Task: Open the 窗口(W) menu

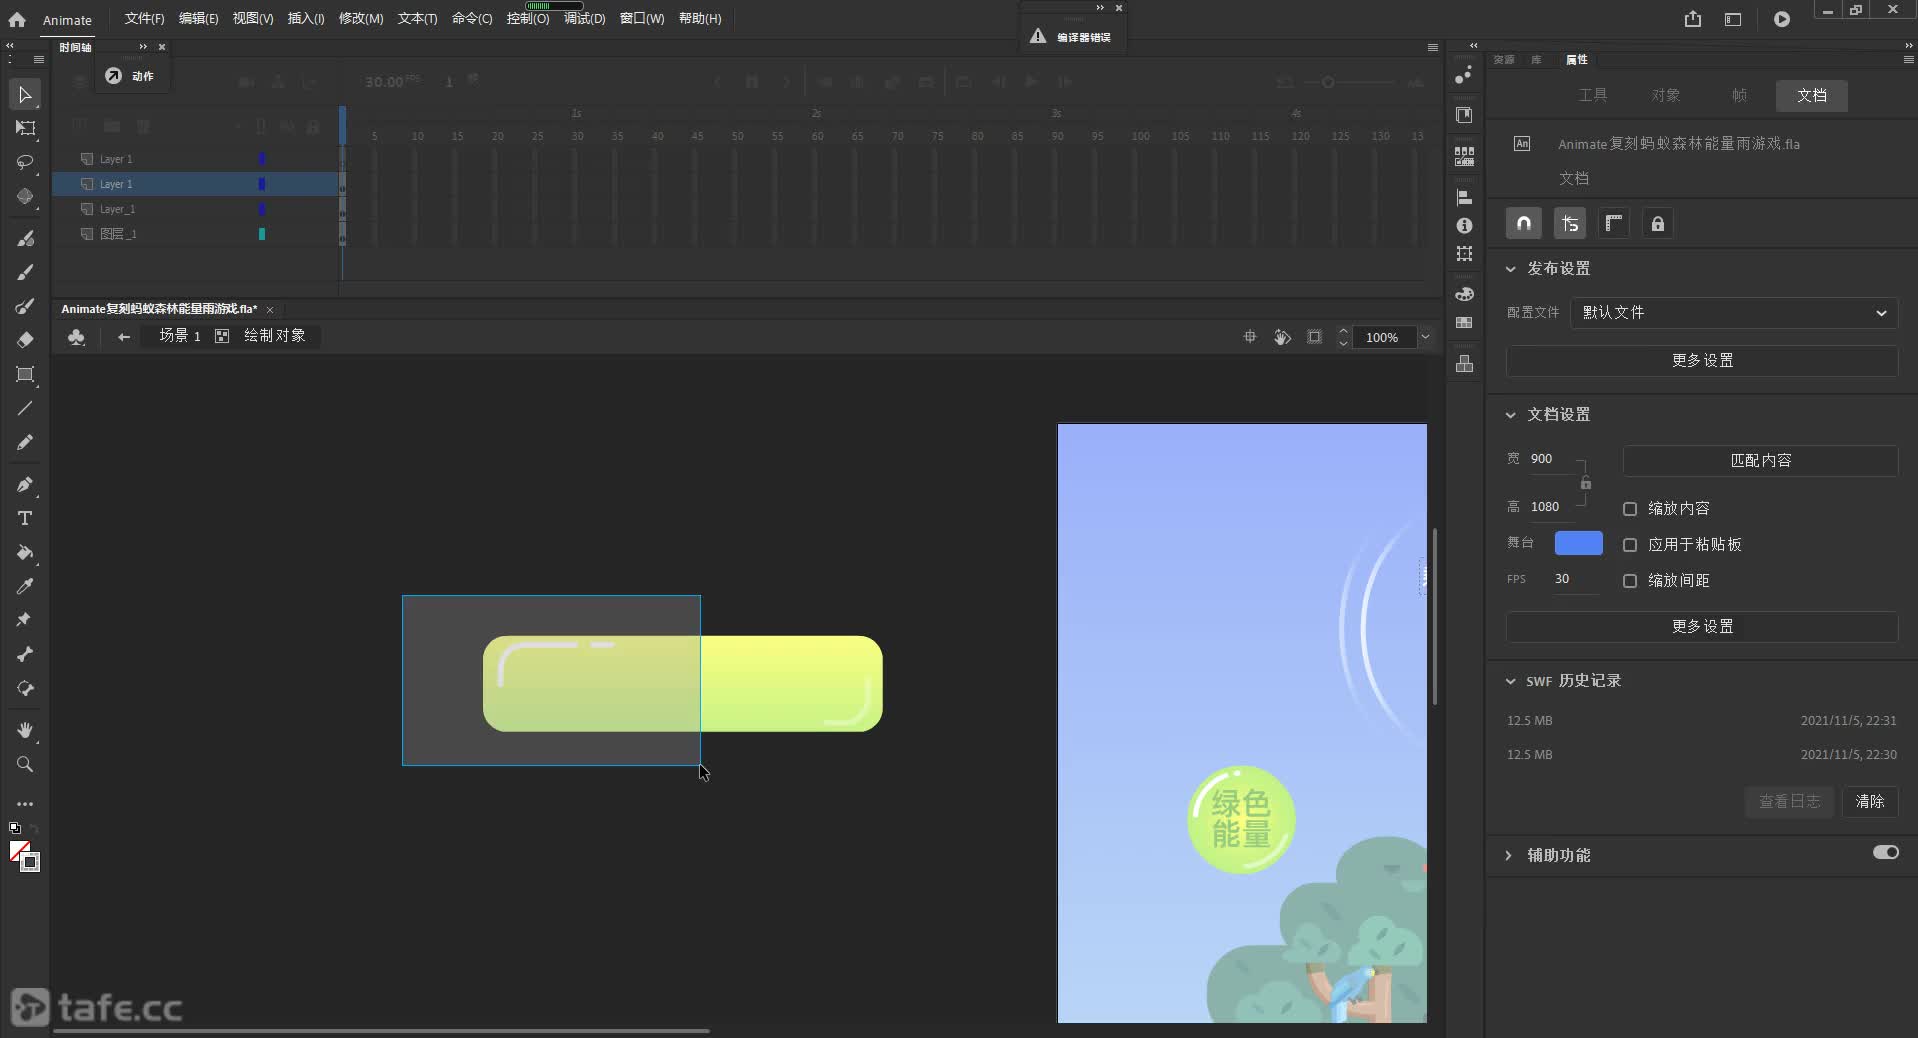Action: pyautogui.click(x=642, y=19)
